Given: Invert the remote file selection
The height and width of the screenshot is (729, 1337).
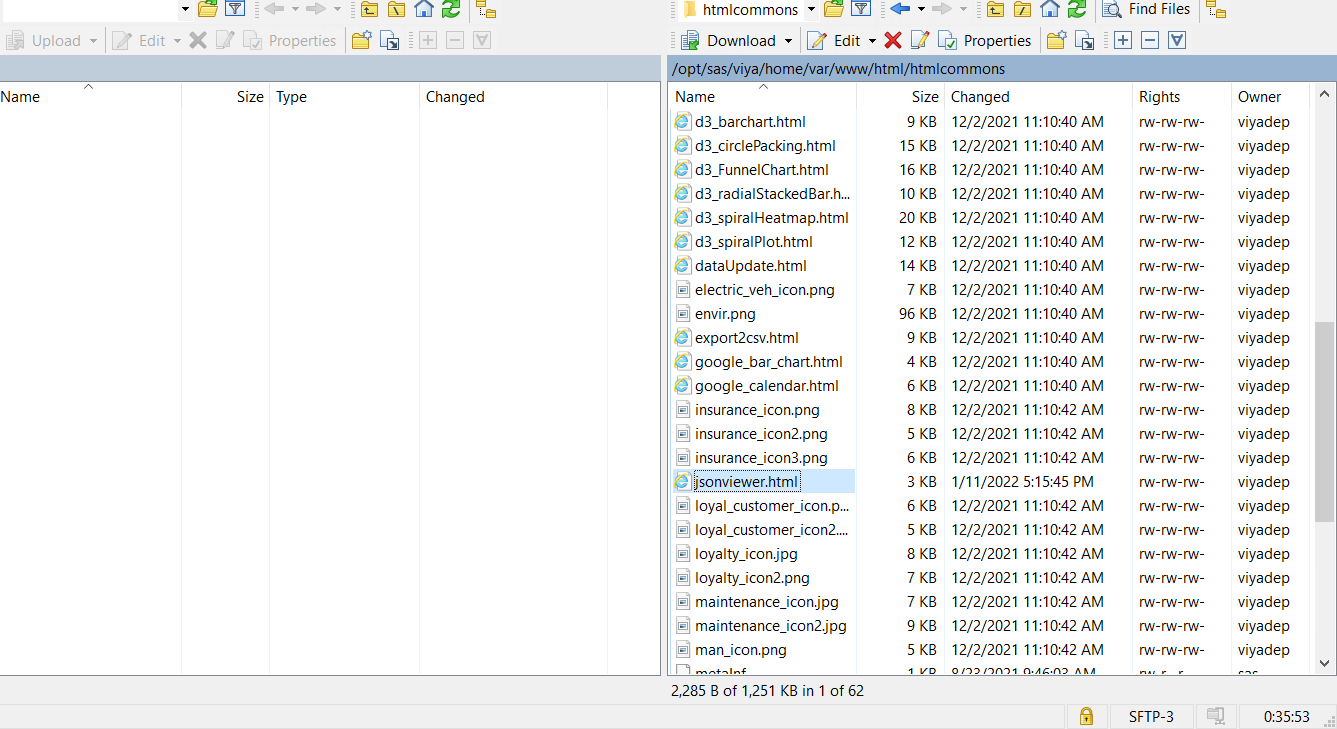Looking at the screenshot, I should 1174,40.
